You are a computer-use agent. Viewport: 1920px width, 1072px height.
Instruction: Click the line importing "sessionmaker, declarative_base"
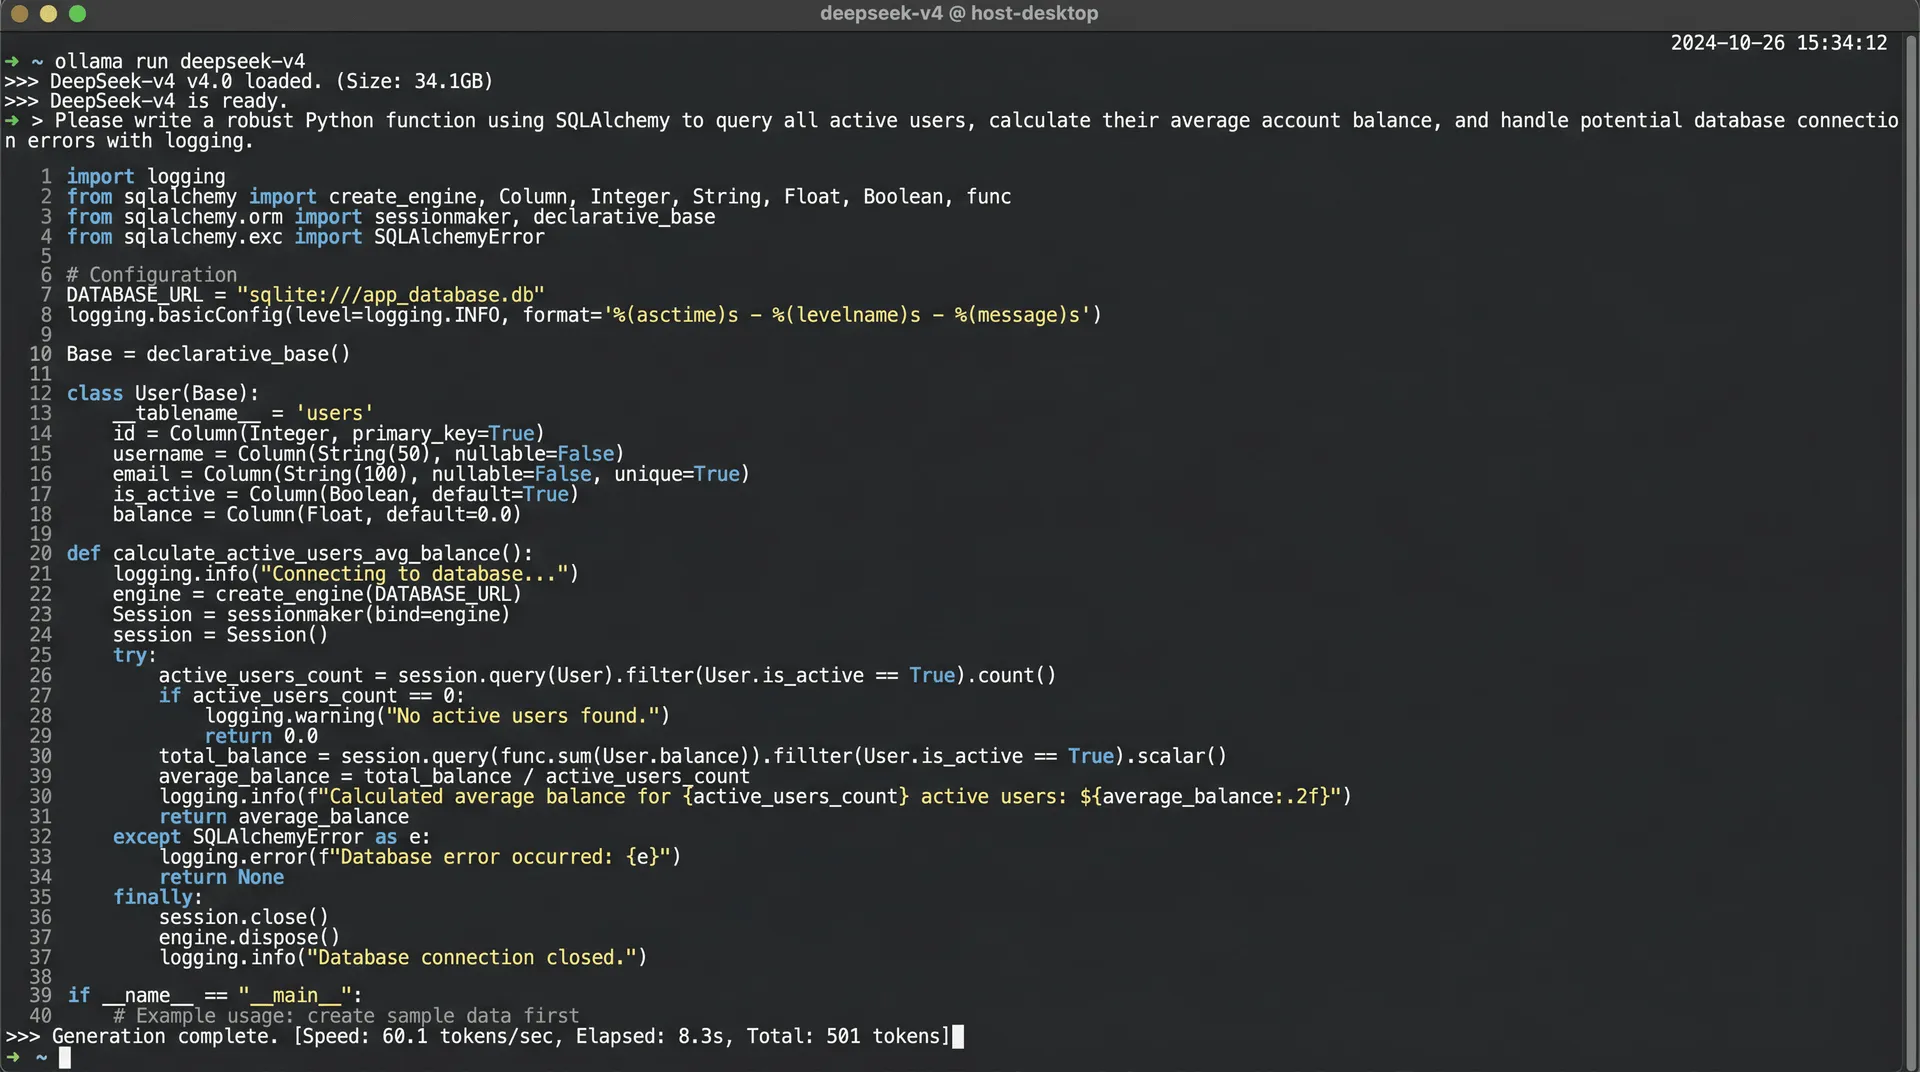(x=391, y=217)
